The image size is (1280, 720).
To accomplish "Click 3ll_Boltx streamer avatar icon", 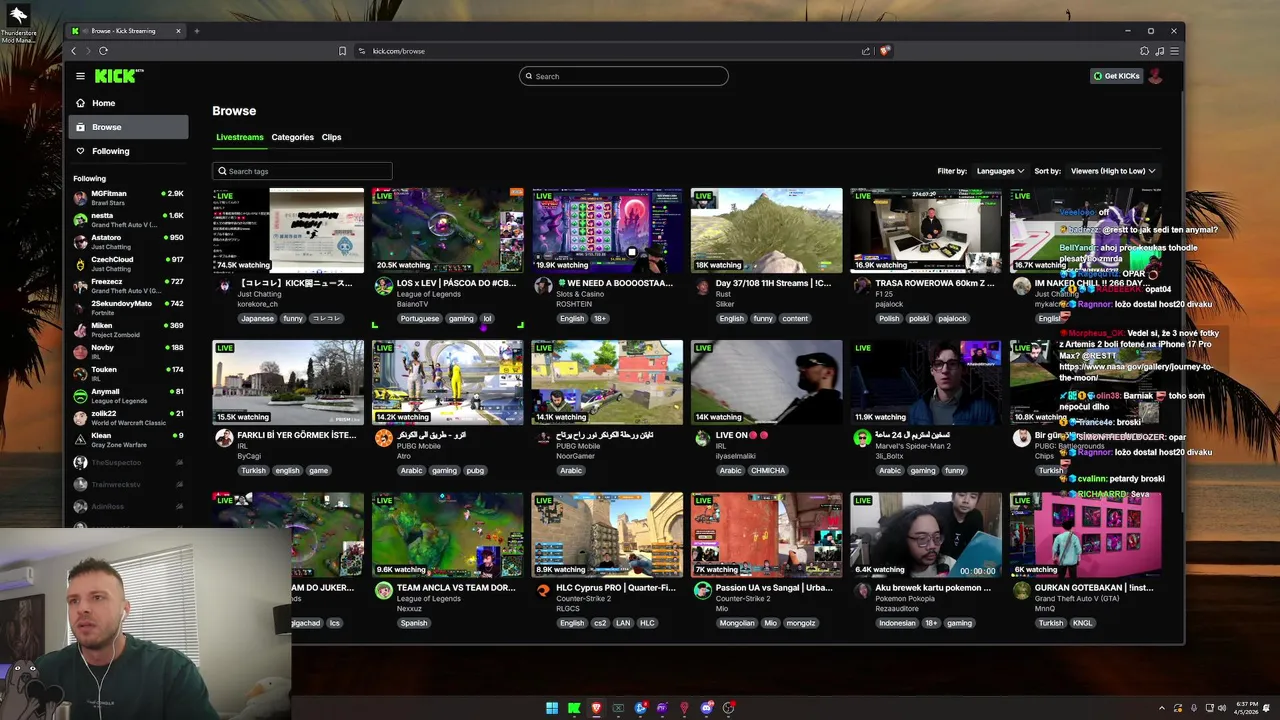I will click(862, 438).
